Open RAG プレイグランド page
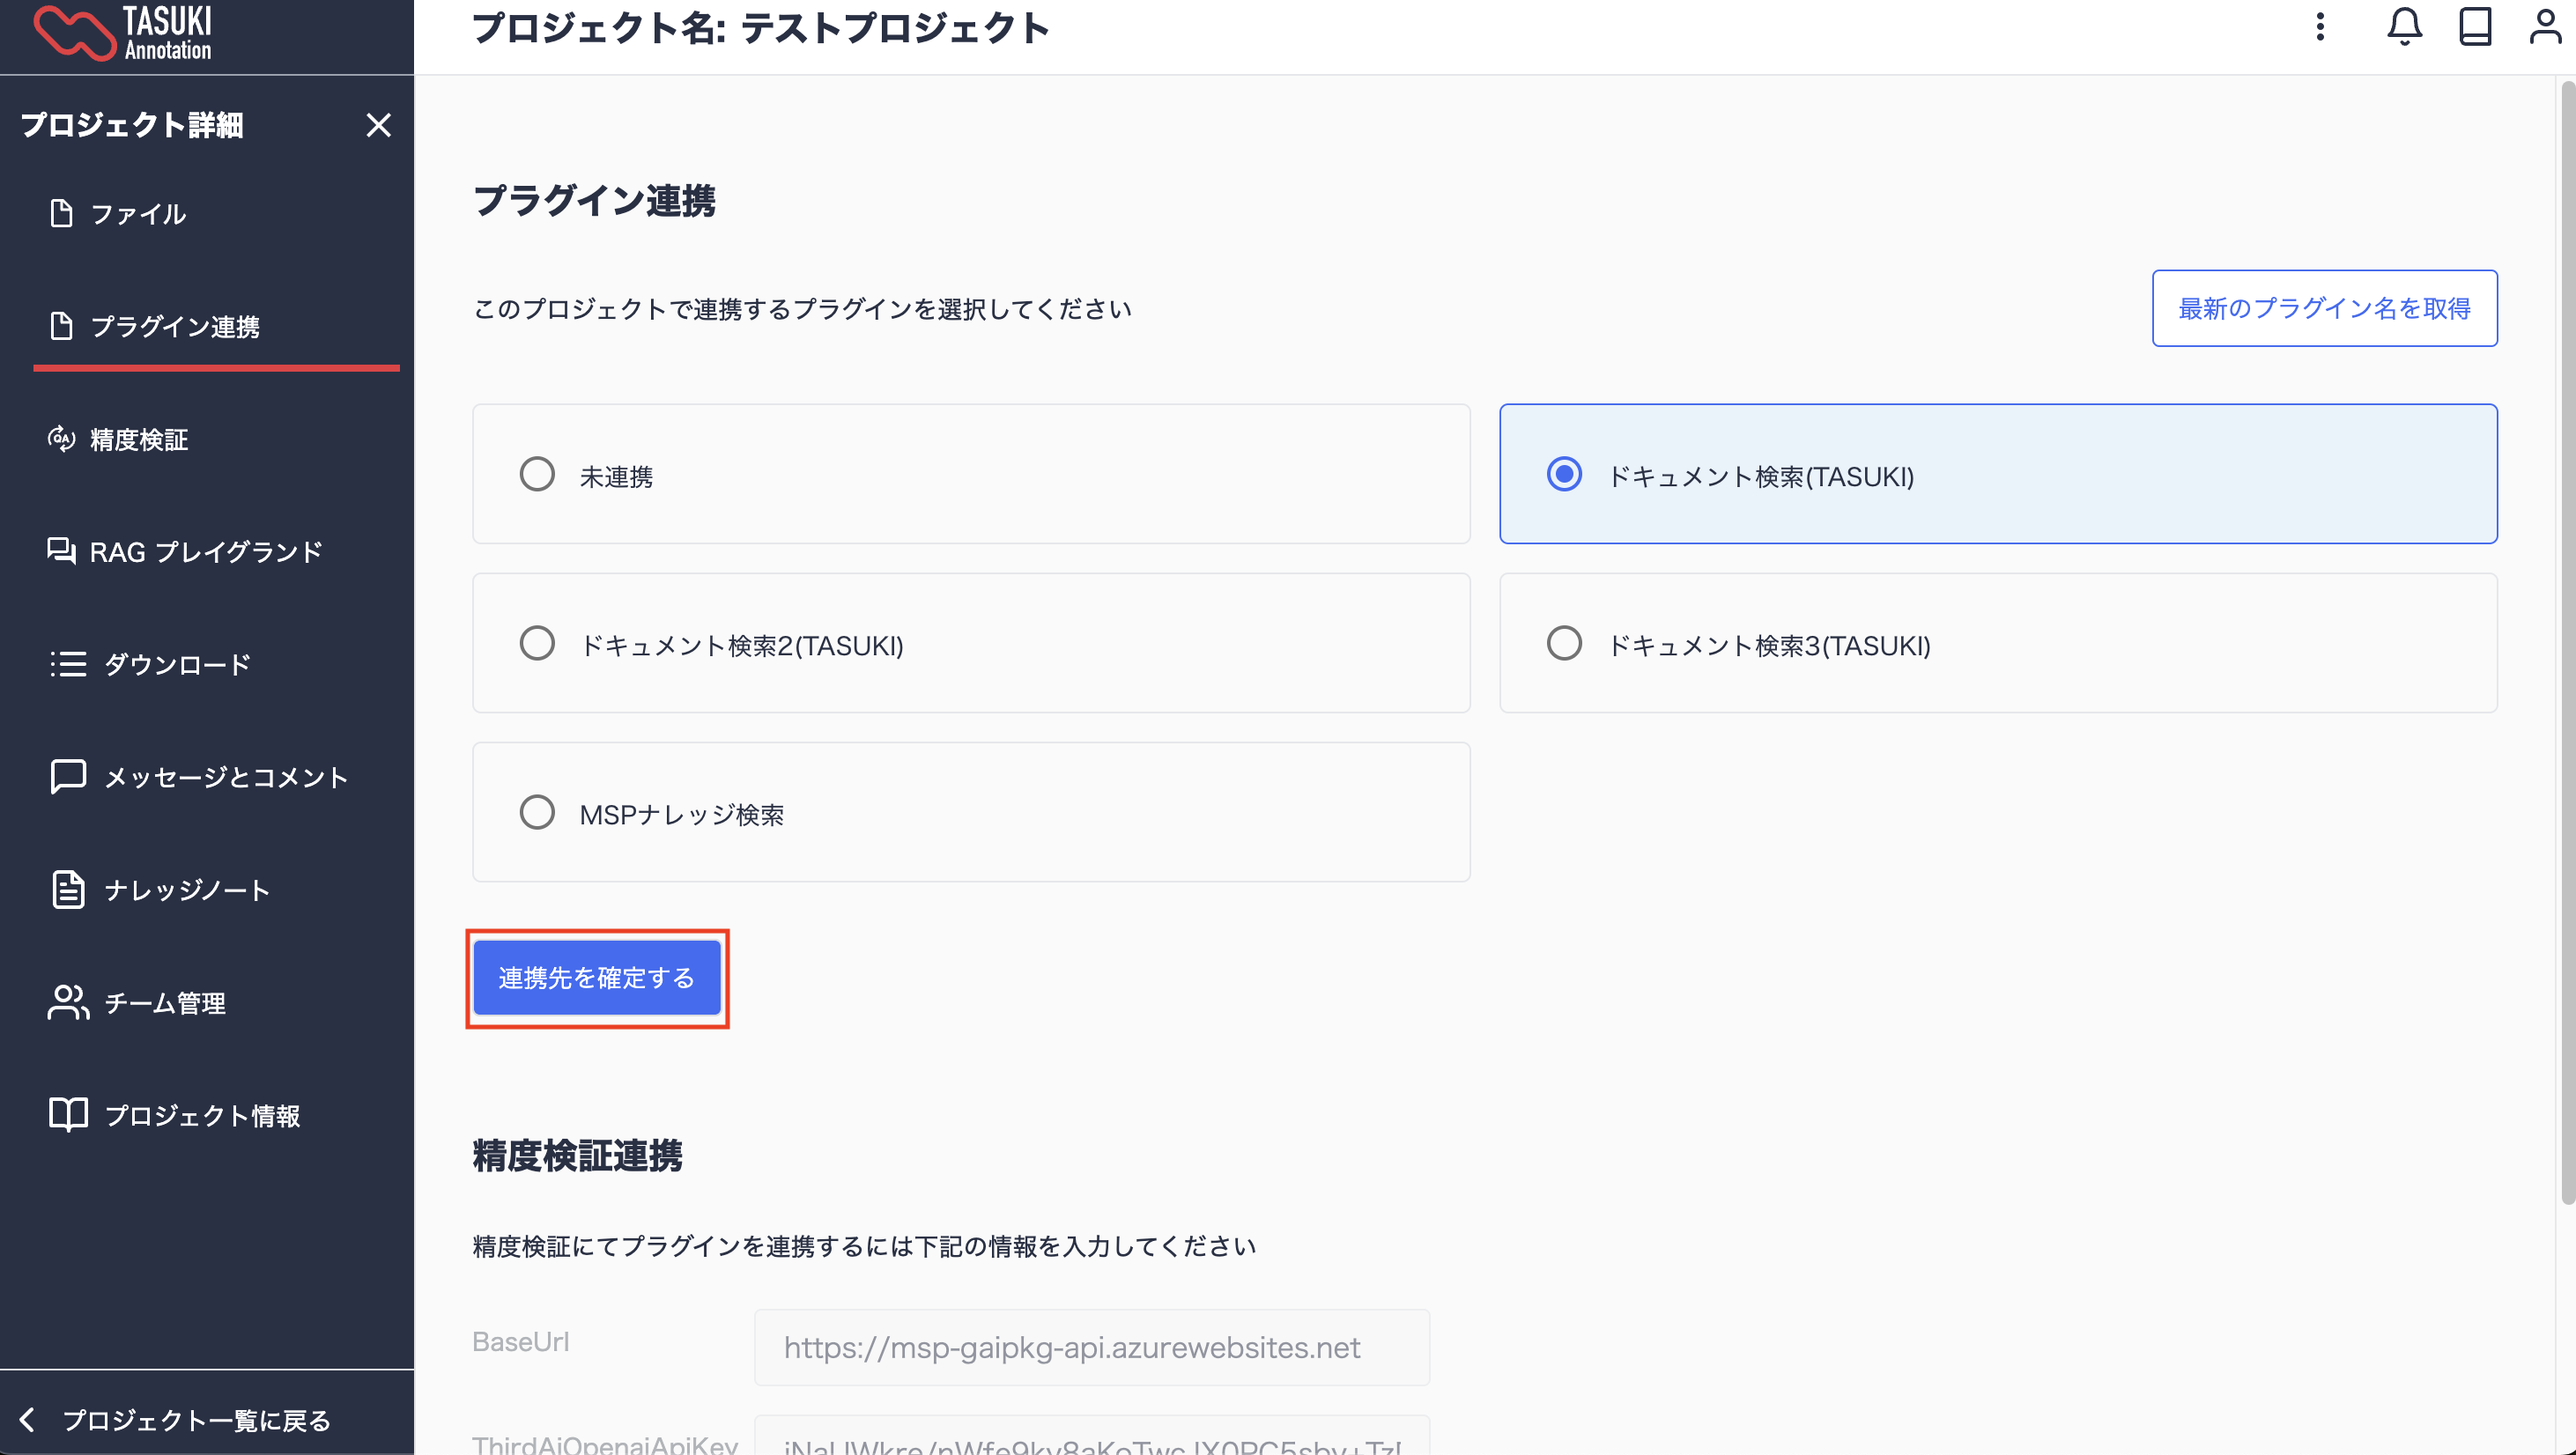Image resolution: width=2576 pixels, height=1455 pixels. click(x=206, y=552)
